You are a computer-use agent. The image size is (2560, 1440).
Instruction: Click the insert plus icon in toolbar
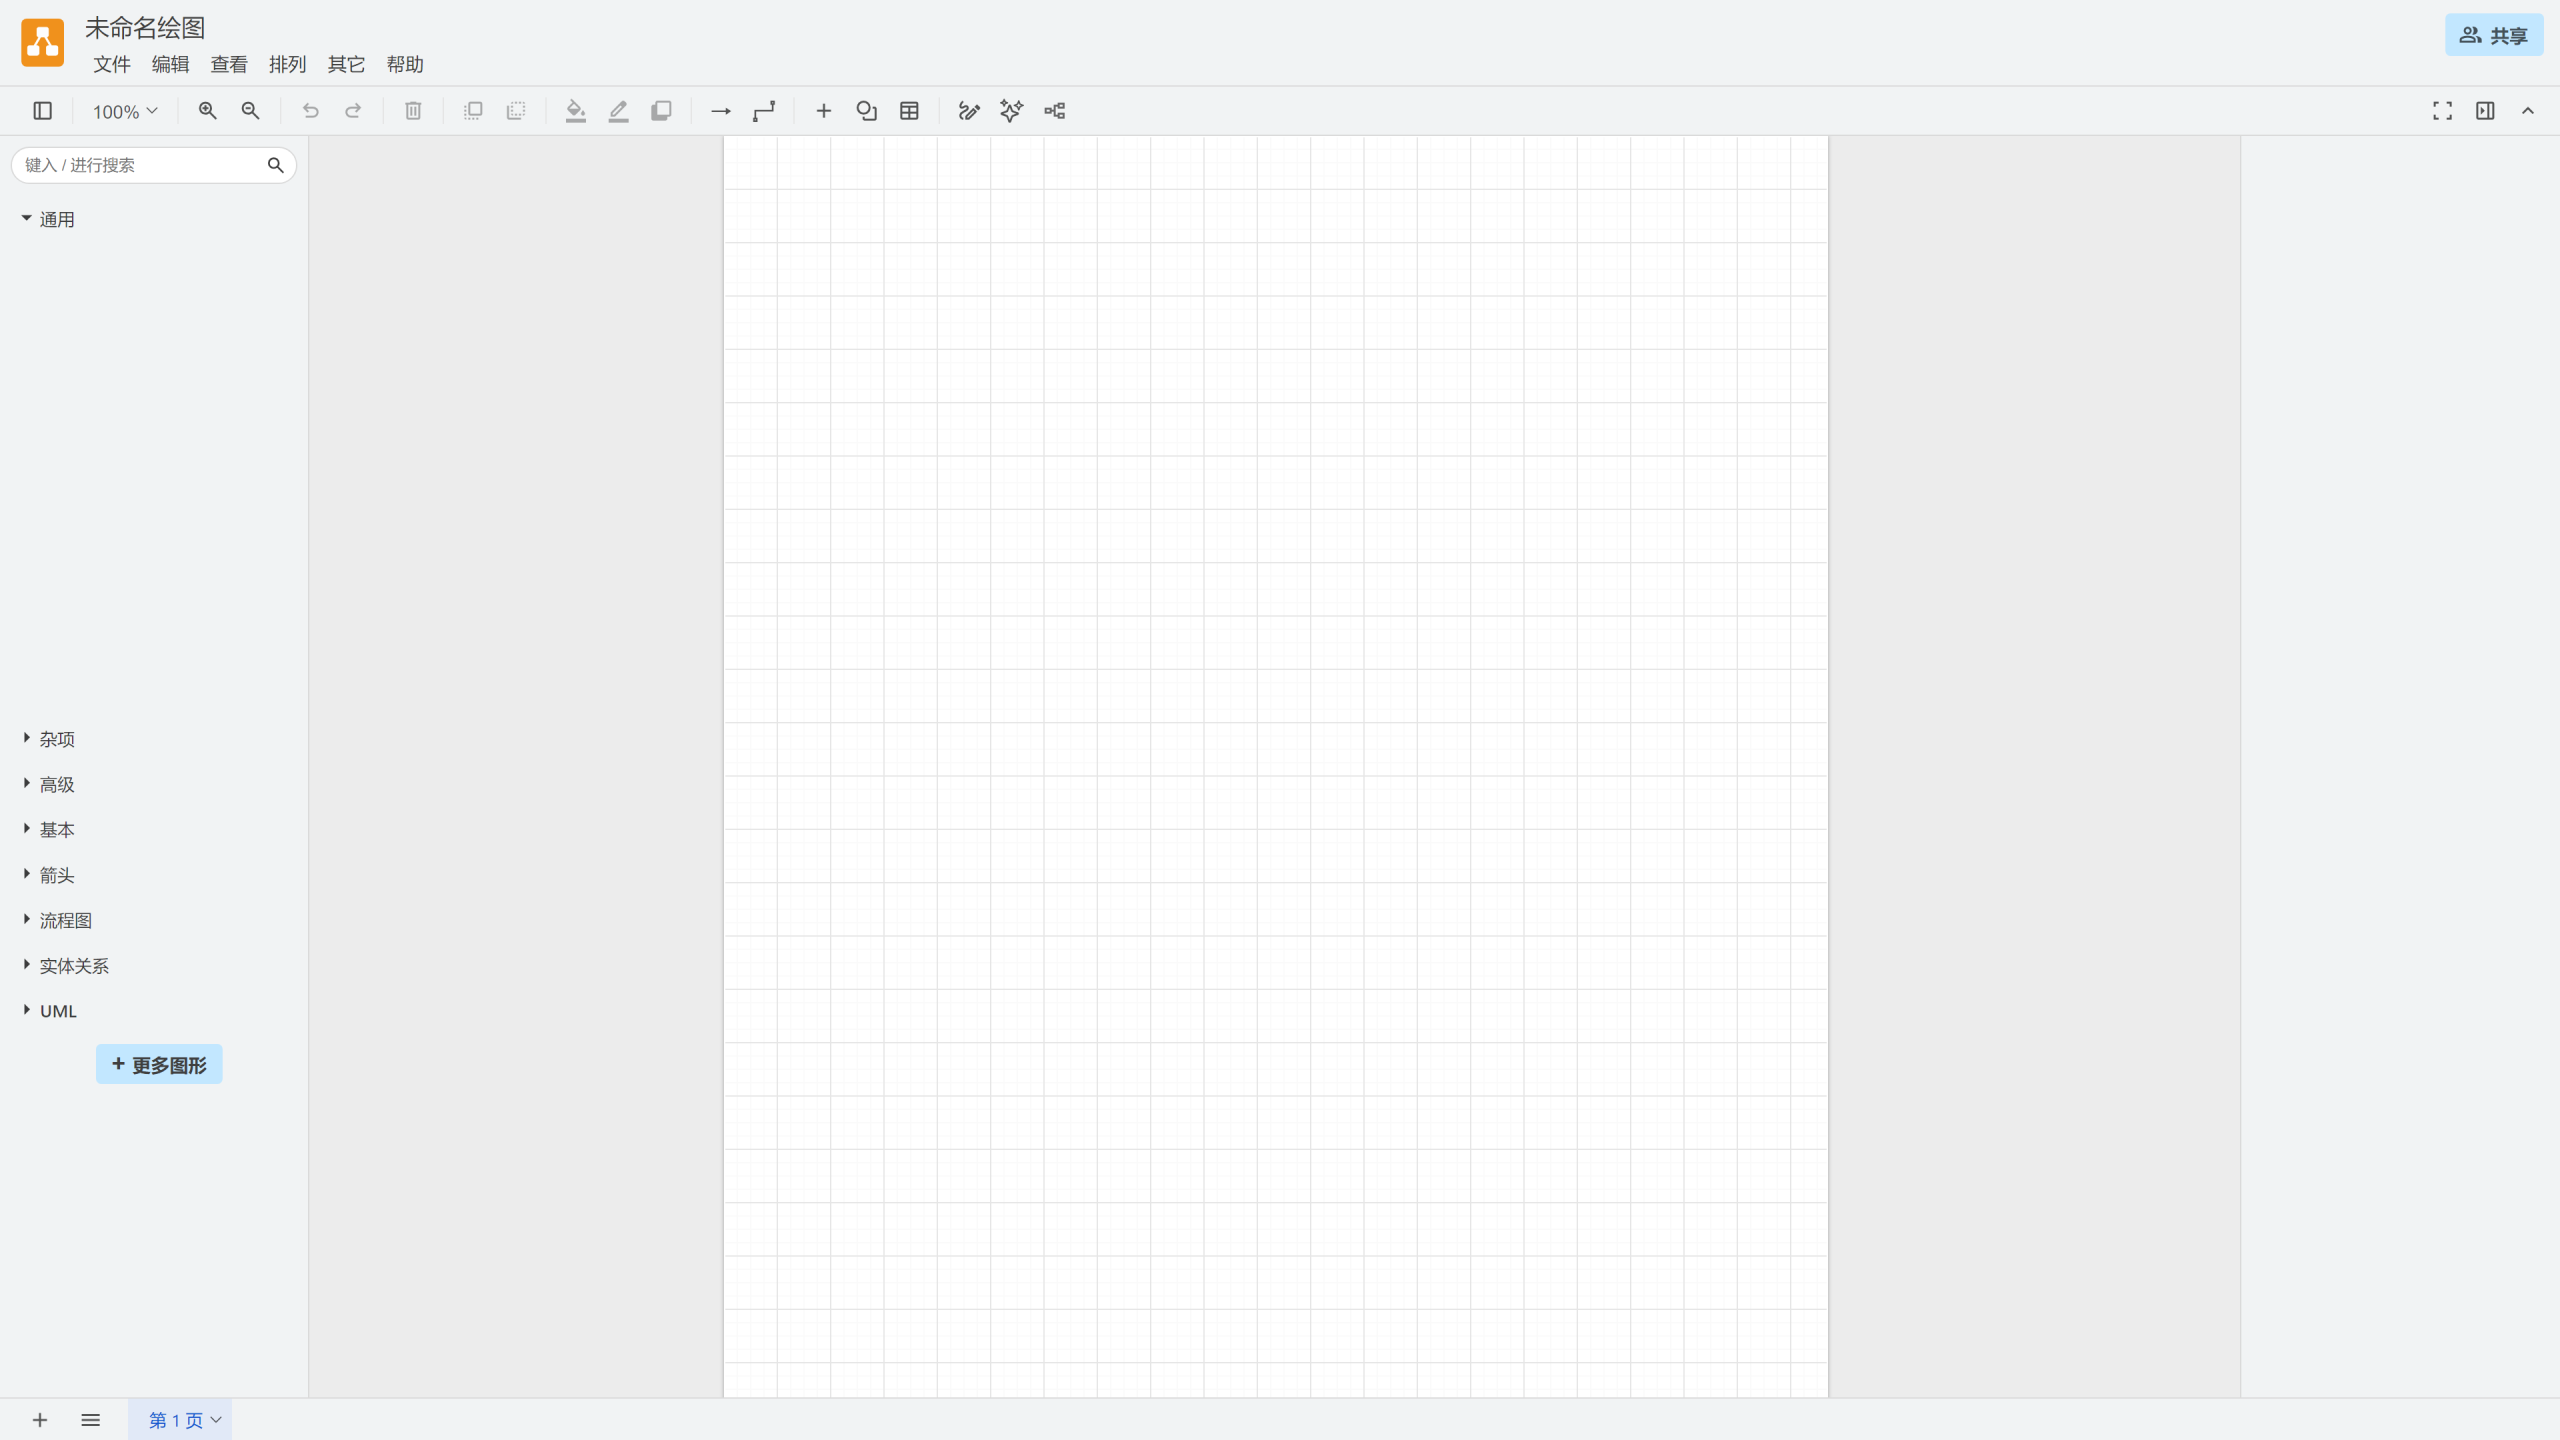[x=823, y=111]
